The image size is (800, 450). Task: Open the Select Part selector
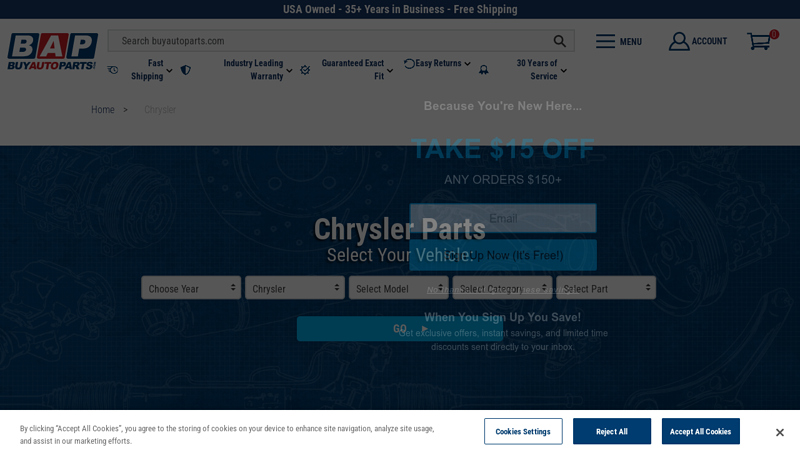[606, 288]
